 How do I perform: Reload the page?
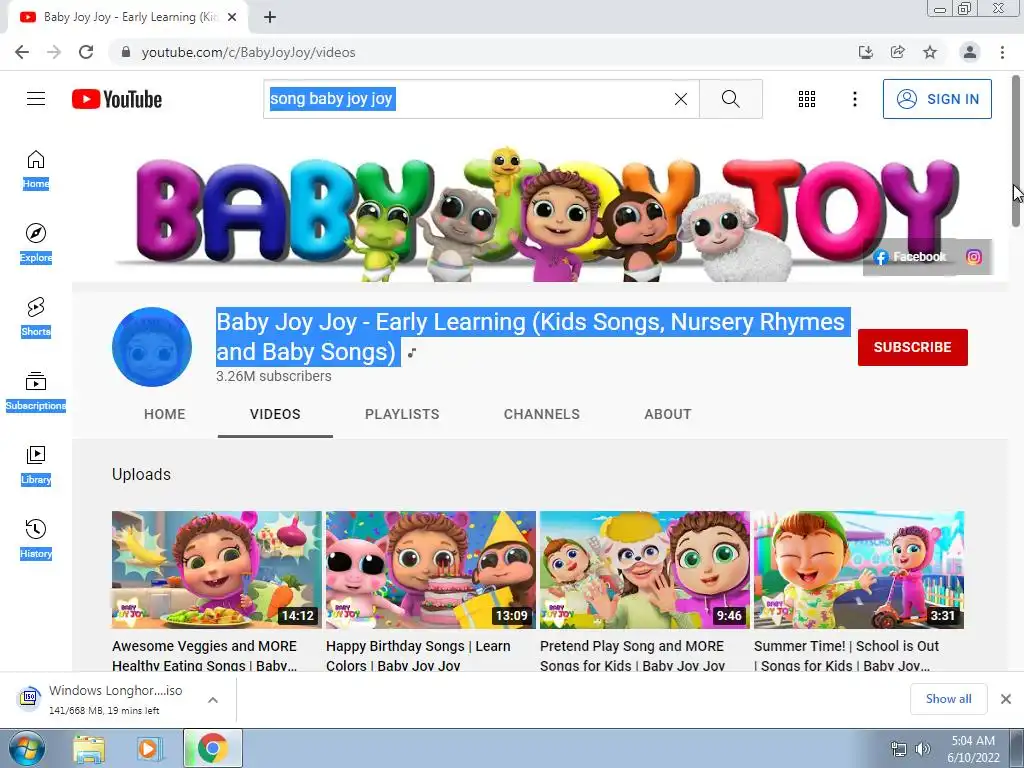[x=86, y=52]
